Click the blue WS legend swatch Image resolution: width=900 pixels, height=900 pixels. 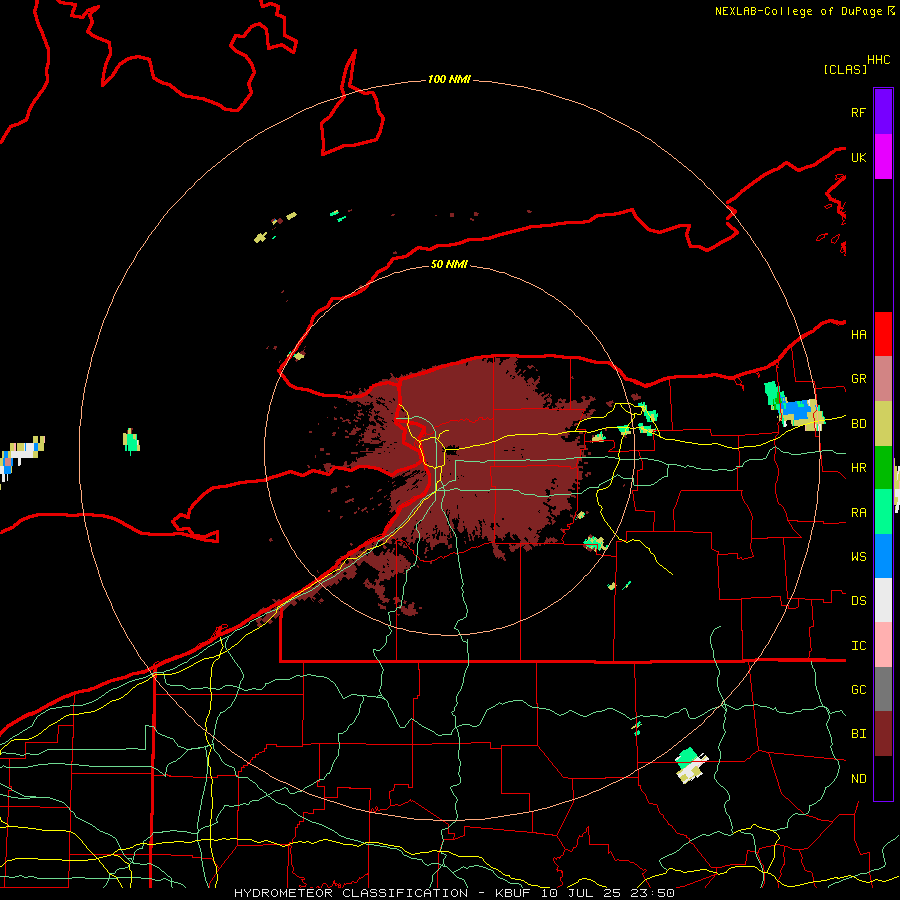pyautogui.click(x=883, y=556)
